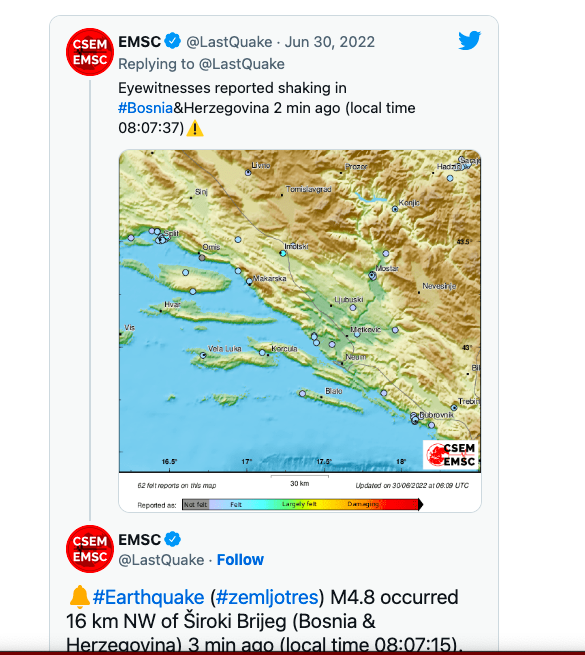Click the Twitter bird logo icon
This screenshot has height=655, width=585.
pos(469,41)
